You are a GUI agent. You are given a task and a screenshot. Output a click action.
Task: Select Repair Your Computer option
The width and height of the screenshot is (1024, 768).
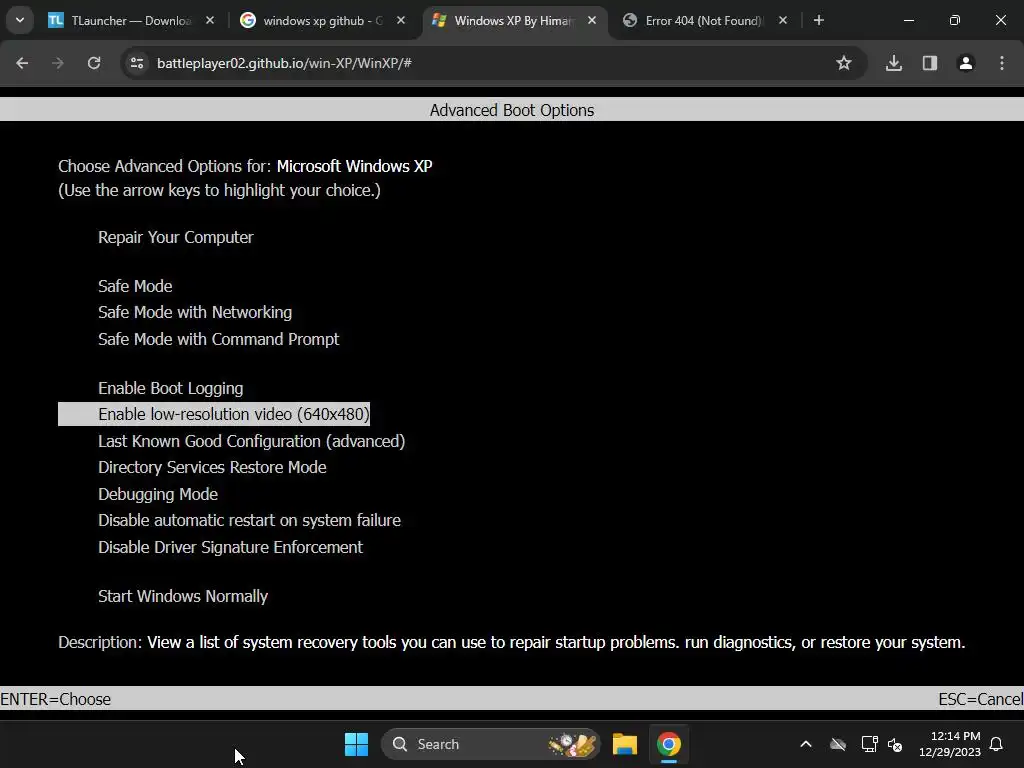tap(176, 237)
